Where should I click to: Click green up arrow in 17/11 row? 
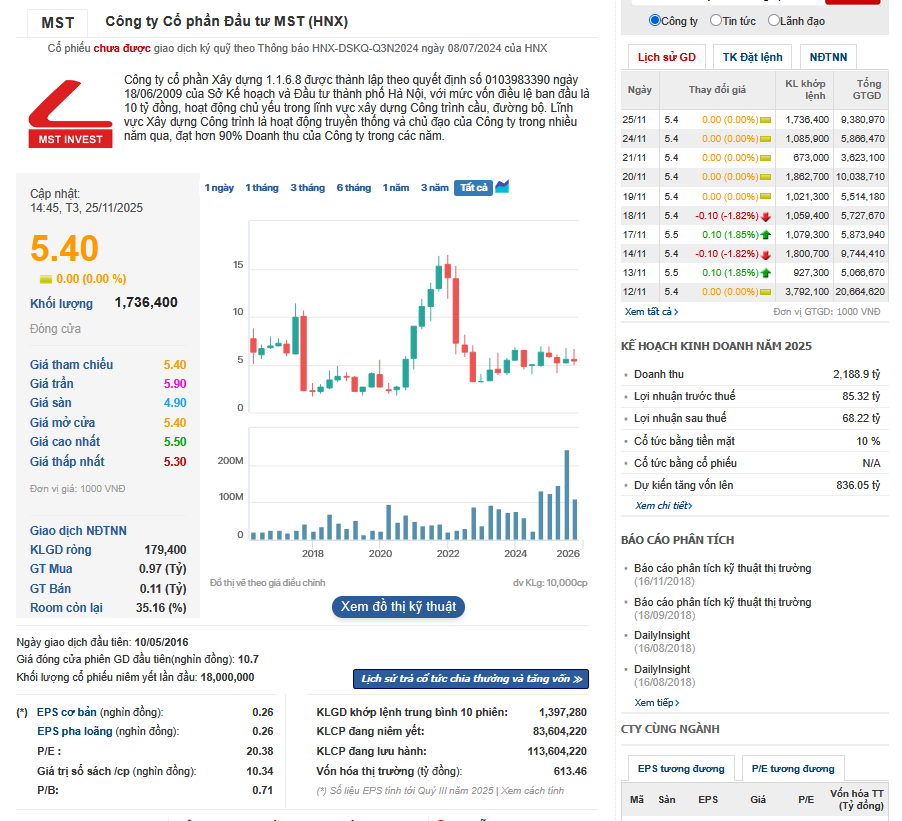pyautogui.click(x=766, y=235)
